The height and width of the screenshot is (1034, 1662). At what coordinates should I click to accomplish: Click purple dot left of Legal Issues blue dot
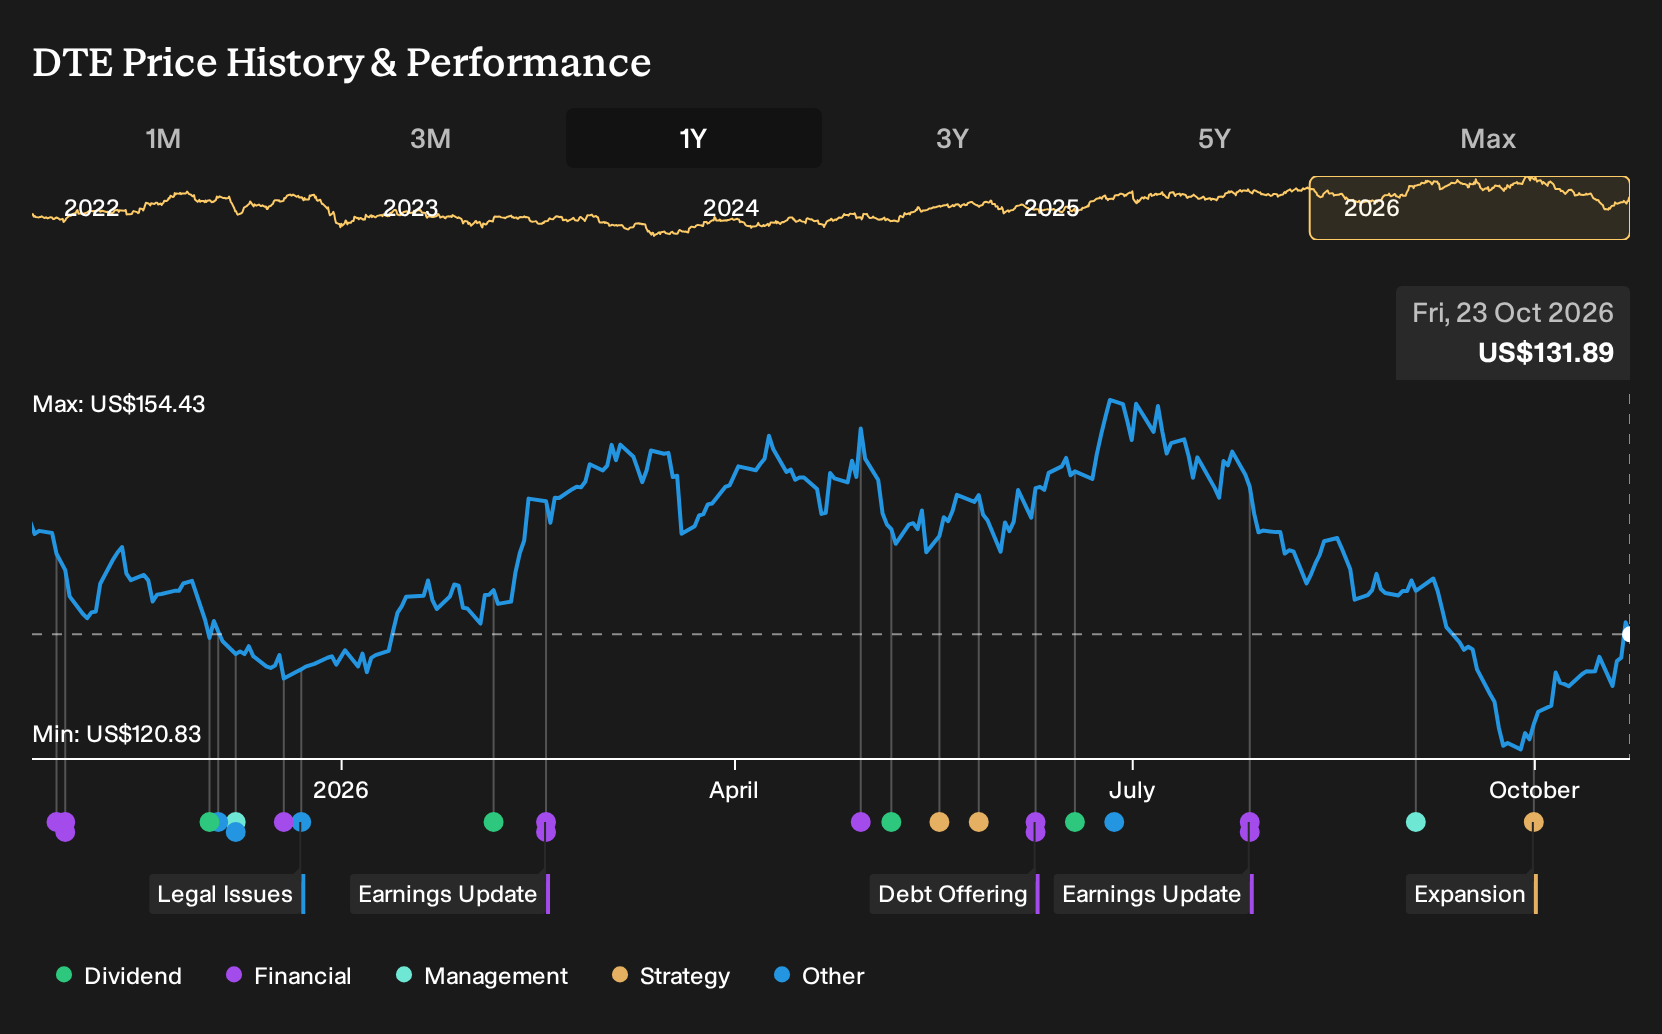[283, 822]
